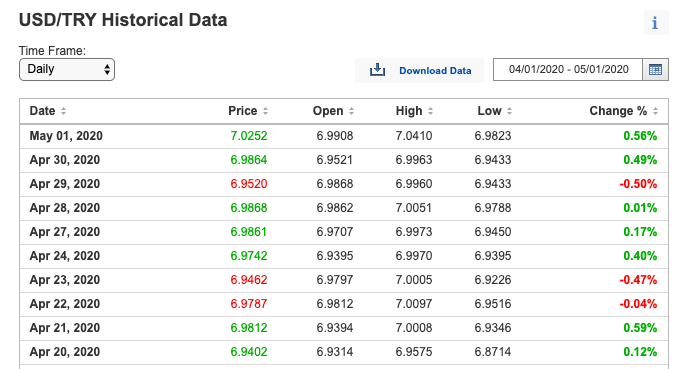This screenshot has height=369, width=685.
Task: Click the low value 6.8714
Action: 493,352
